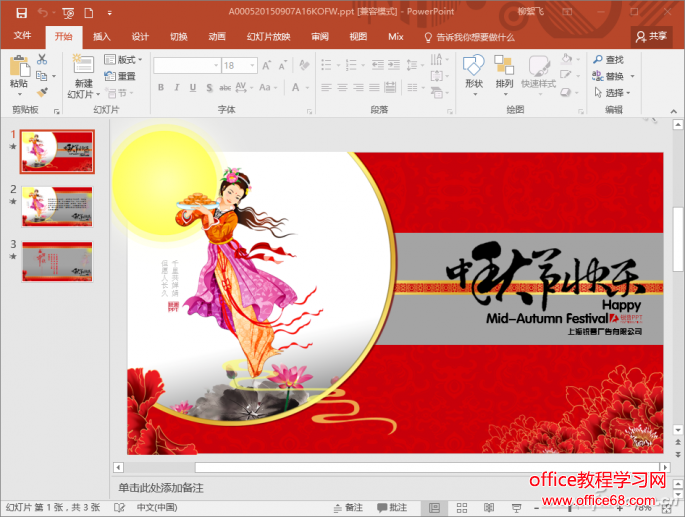Zoom out with the minus button
The image size is (685, 517).
point(536,508)
